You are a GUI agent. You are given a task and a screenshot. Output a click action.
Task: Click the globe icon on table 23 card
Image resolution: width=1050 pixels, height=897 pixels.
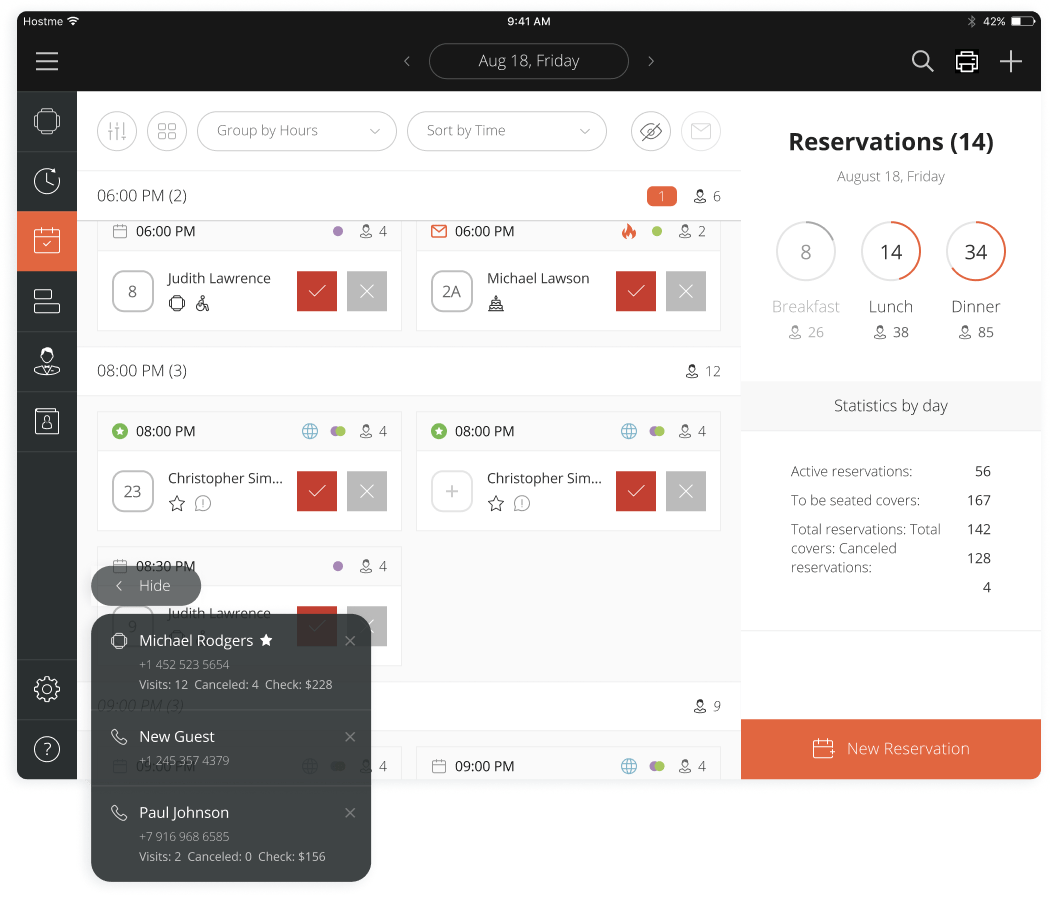tap(309, 431)
